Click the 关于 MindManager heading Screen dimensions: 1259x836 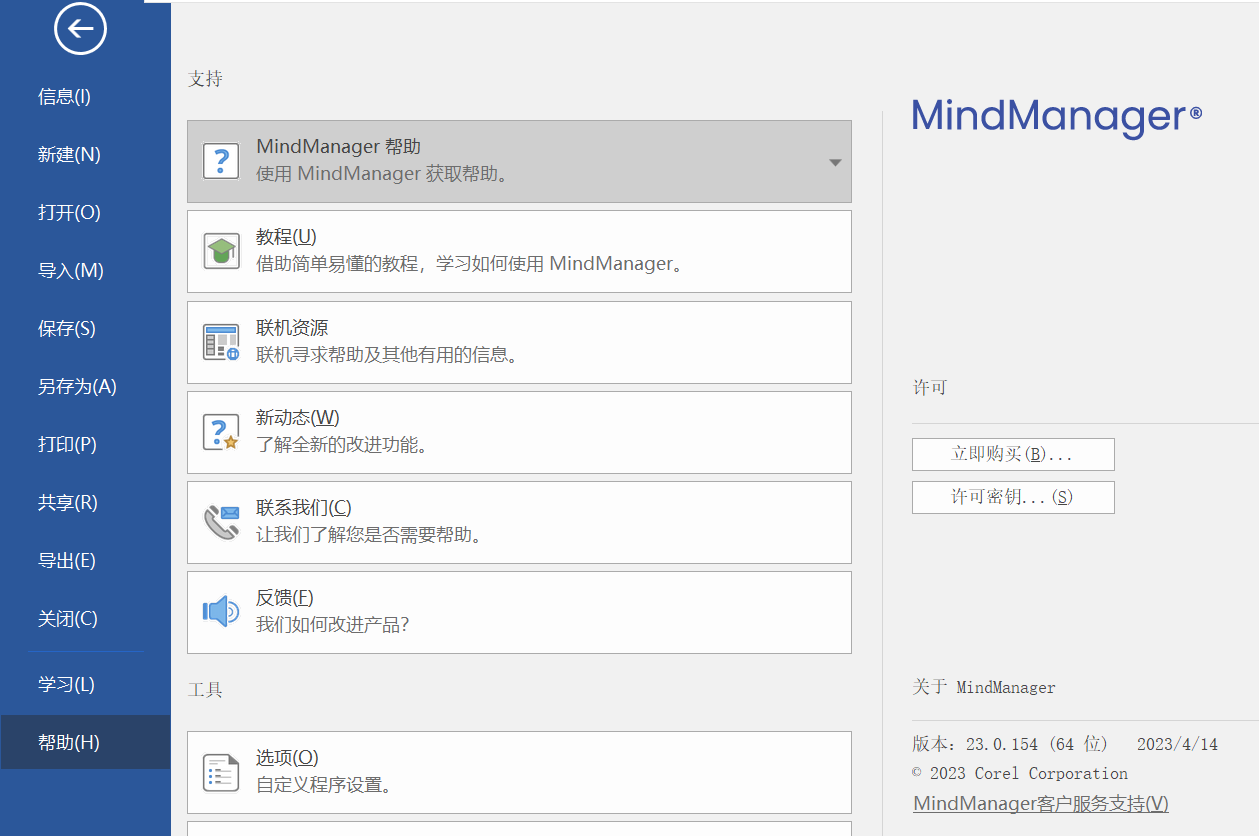(984, 687)
